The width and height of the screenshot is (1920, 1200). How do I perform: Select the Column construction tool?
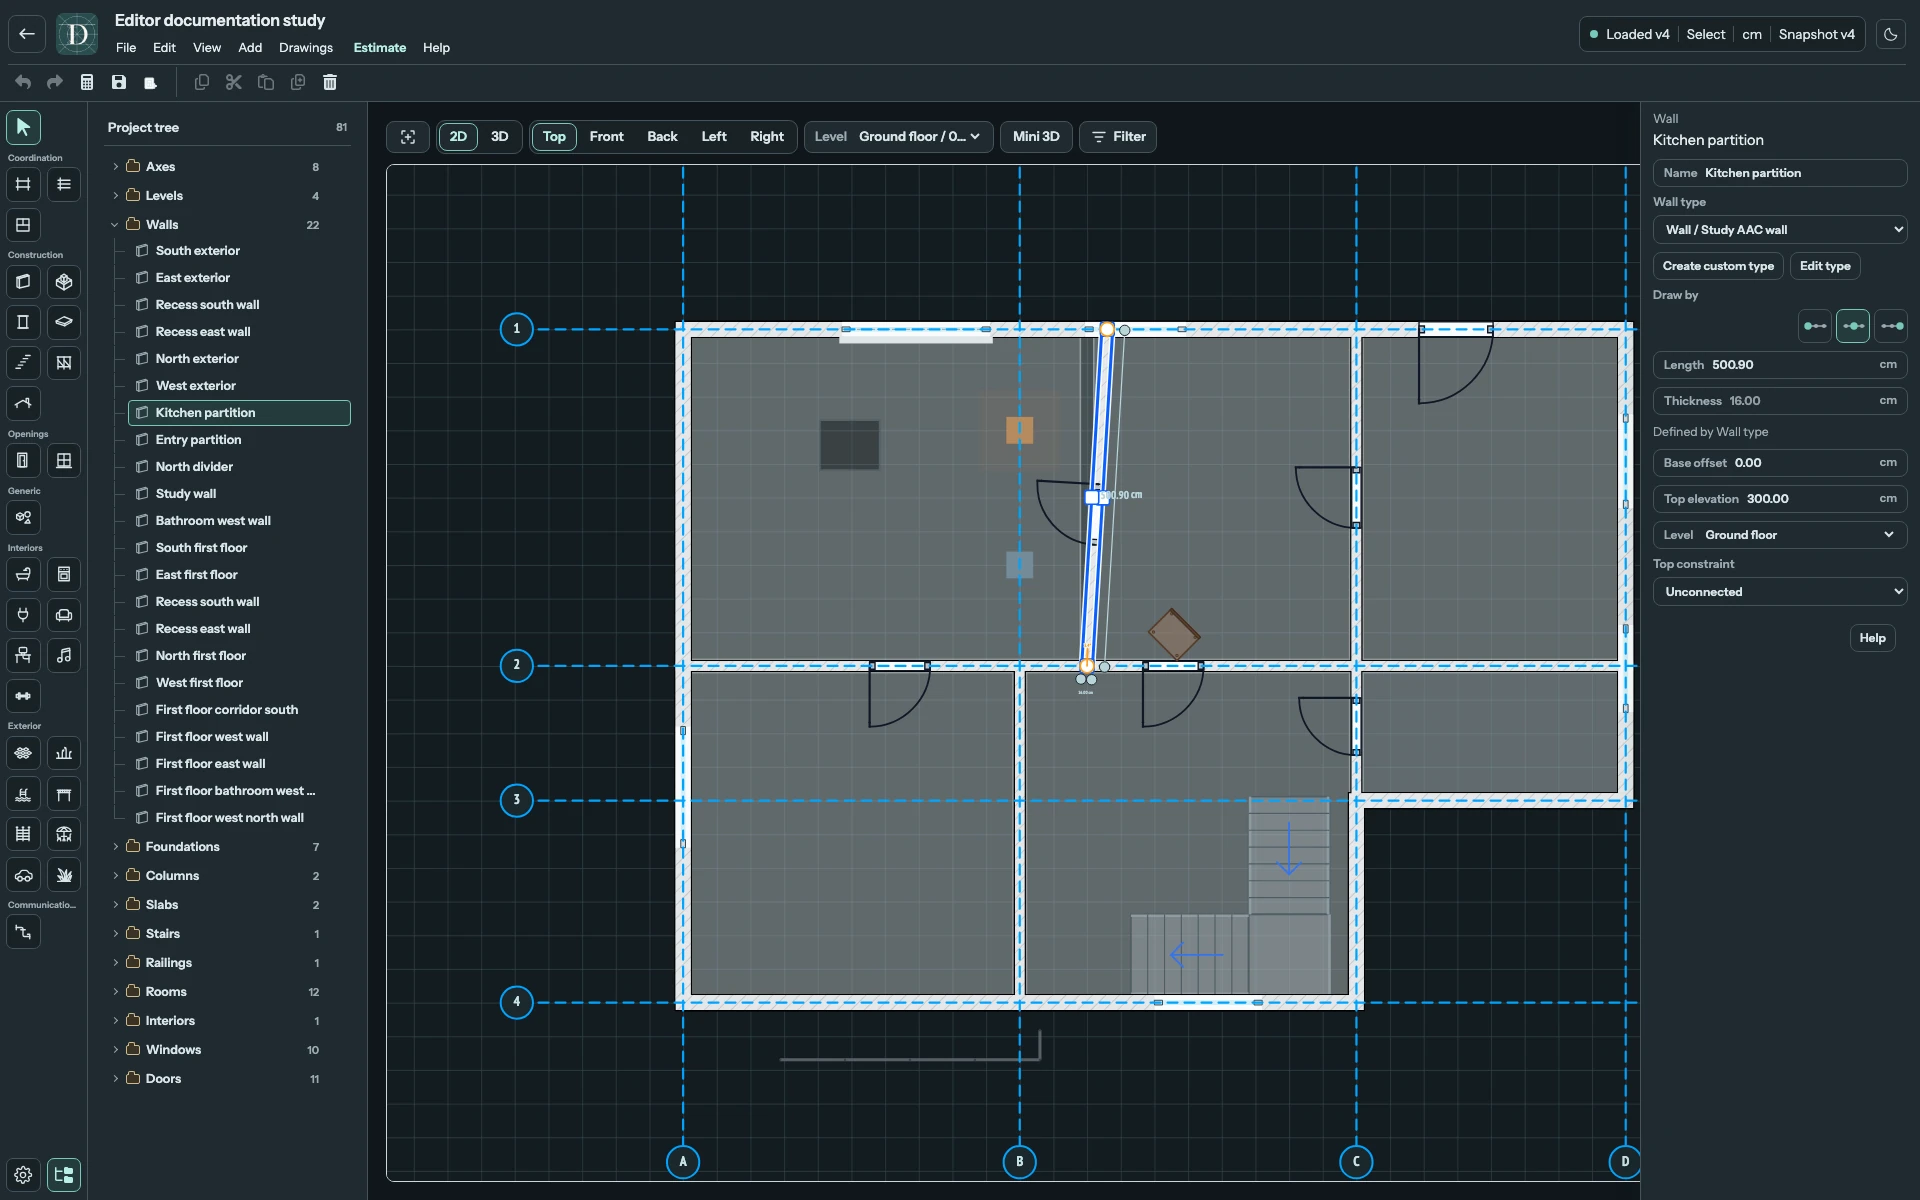(x=23, y=322)
